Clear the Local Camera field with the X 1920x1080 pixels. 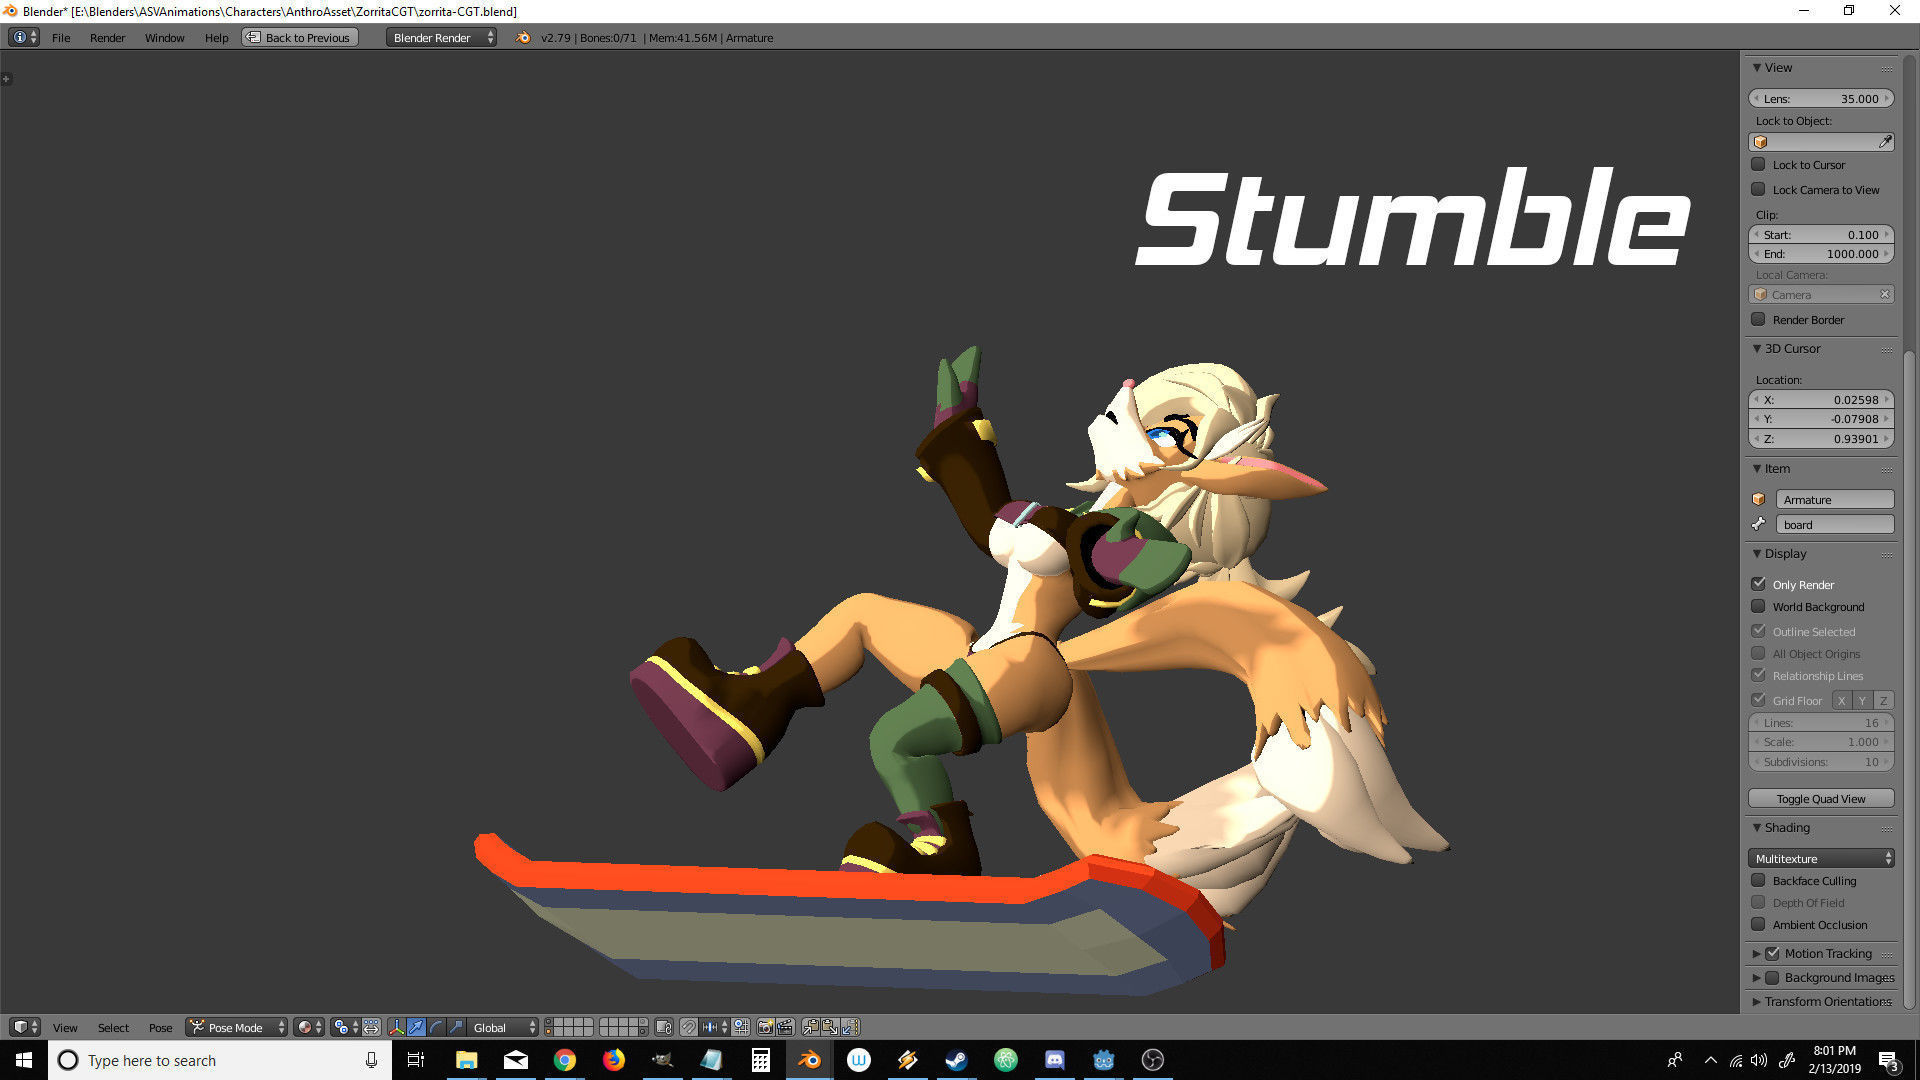(x=1885, y=295)
